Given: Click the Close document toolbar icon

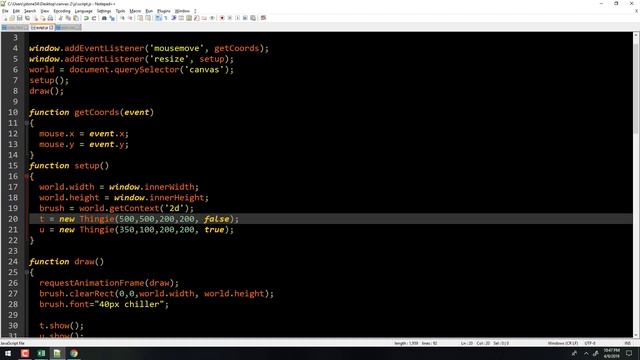Looking at the screenshot, I should coord(36,18).
